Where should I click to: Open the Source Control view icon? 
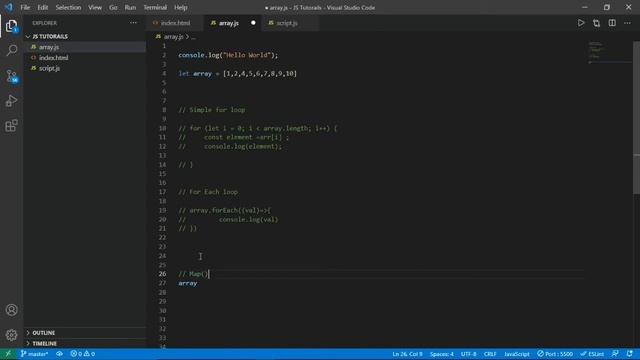(11, 76)
